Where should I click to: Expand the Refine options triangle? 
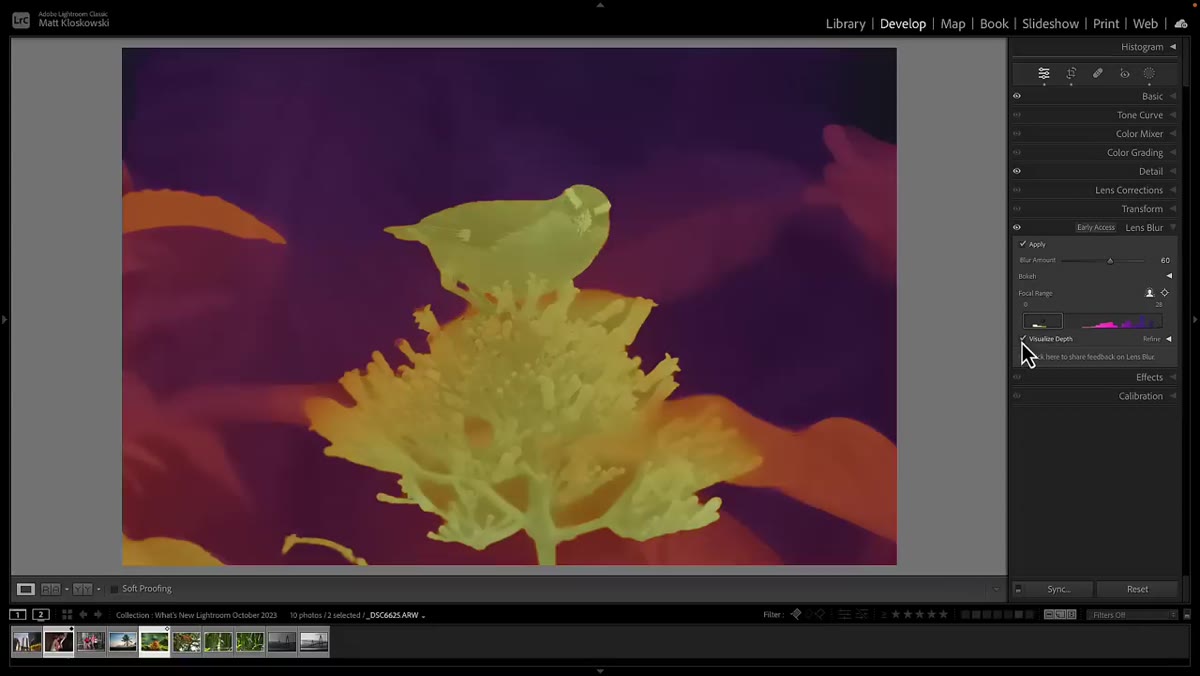click(1169, 339)
